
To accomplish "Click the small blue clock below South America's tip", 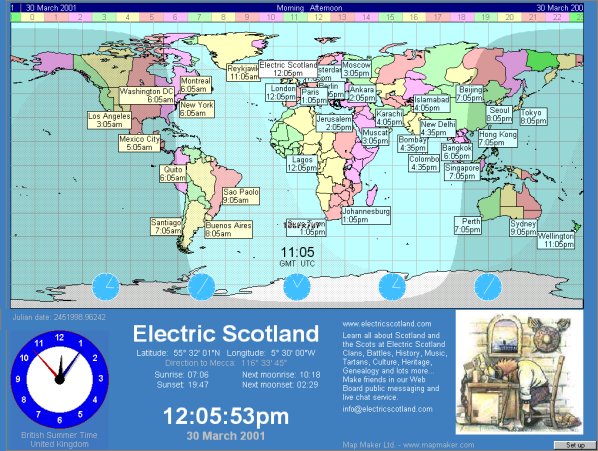I will click(x=201, y=287).
